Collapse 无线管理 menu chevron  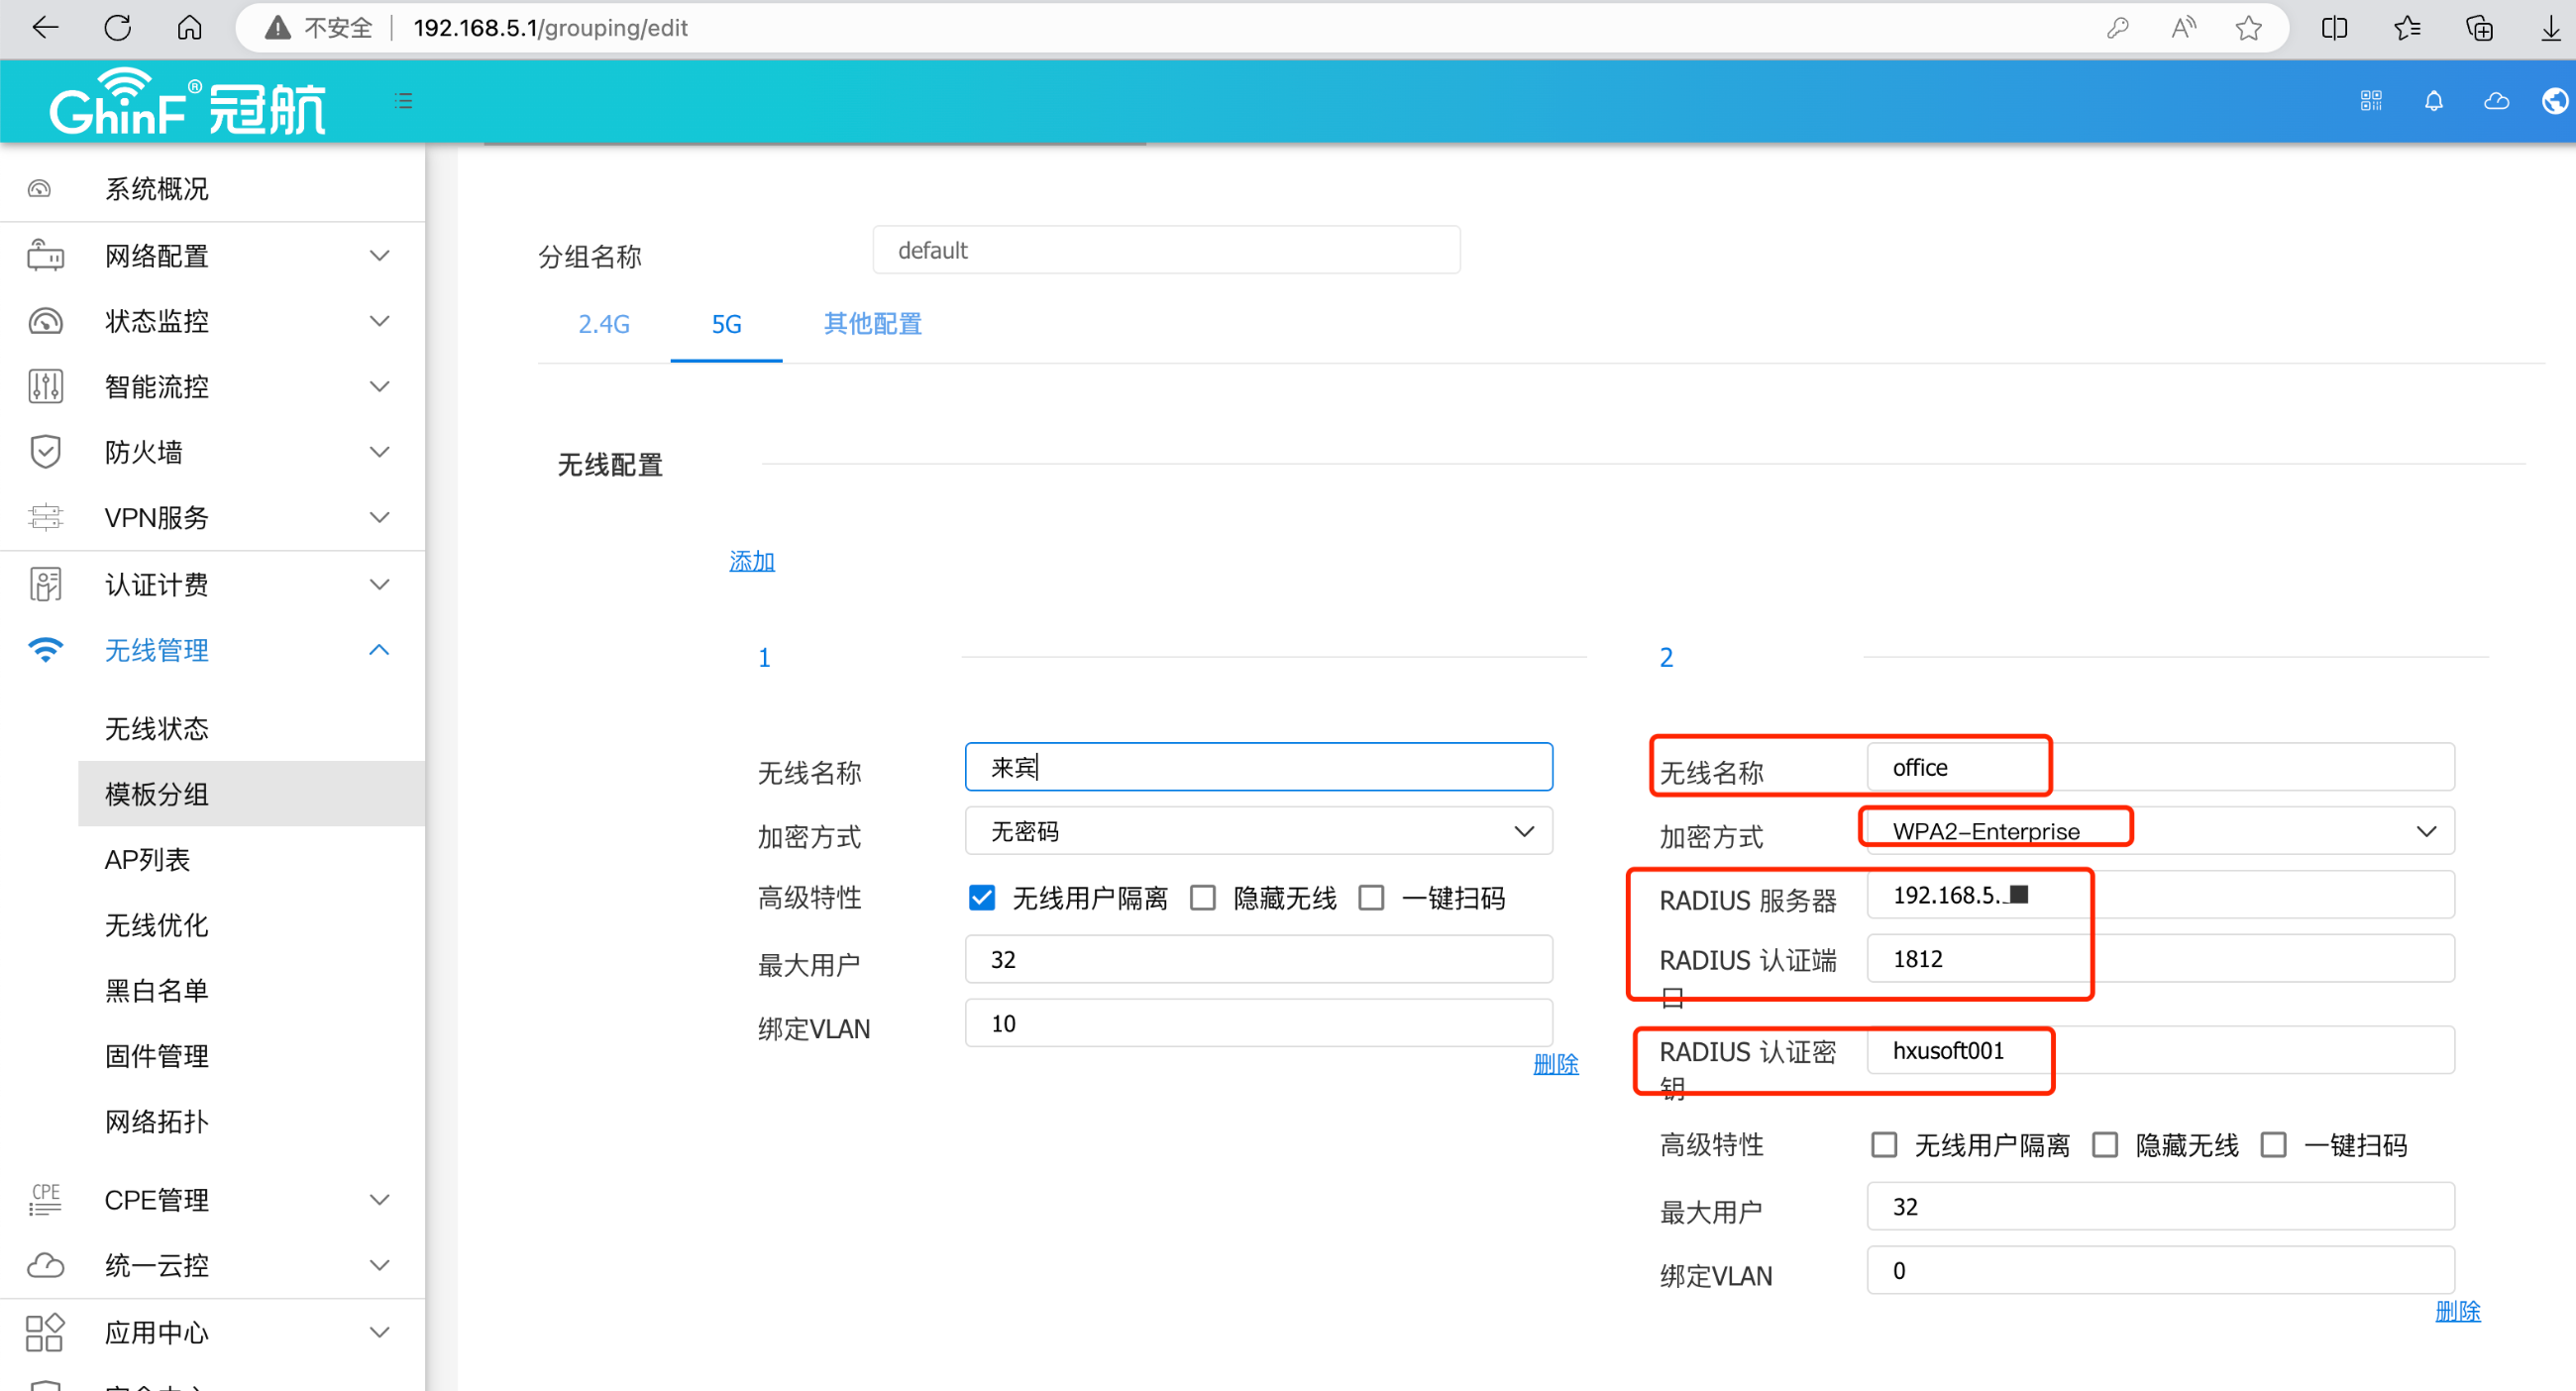click(379, 650)
